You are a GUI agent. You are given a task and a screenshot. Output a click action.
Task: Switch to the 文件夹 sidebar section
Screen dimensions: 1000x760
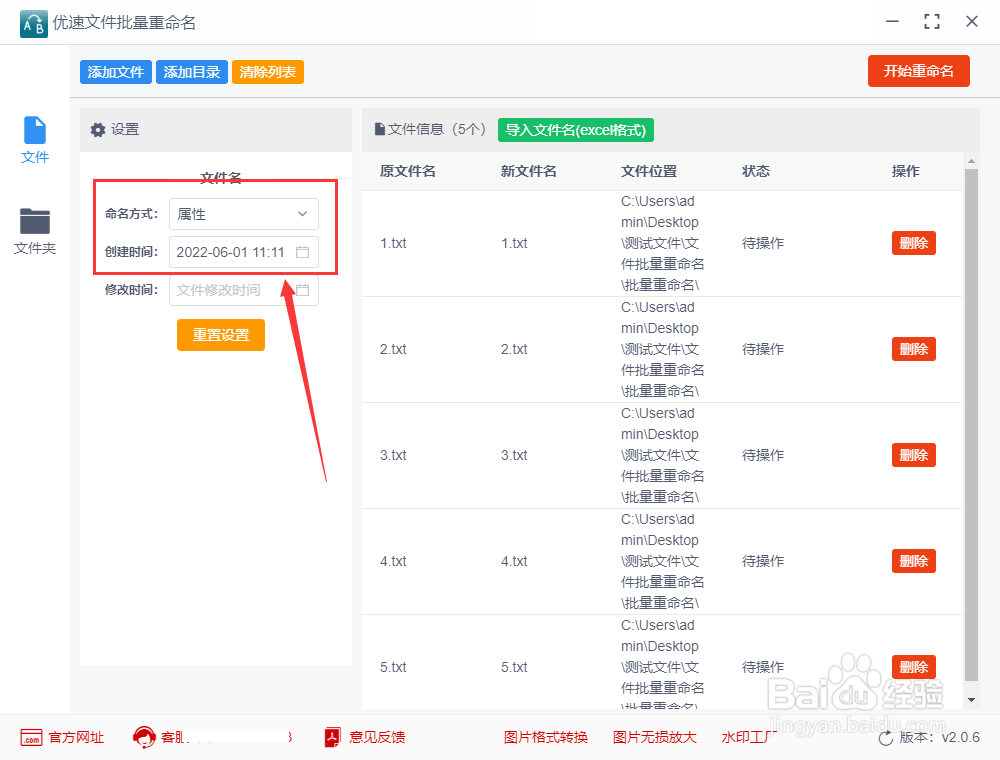point(34,231)
